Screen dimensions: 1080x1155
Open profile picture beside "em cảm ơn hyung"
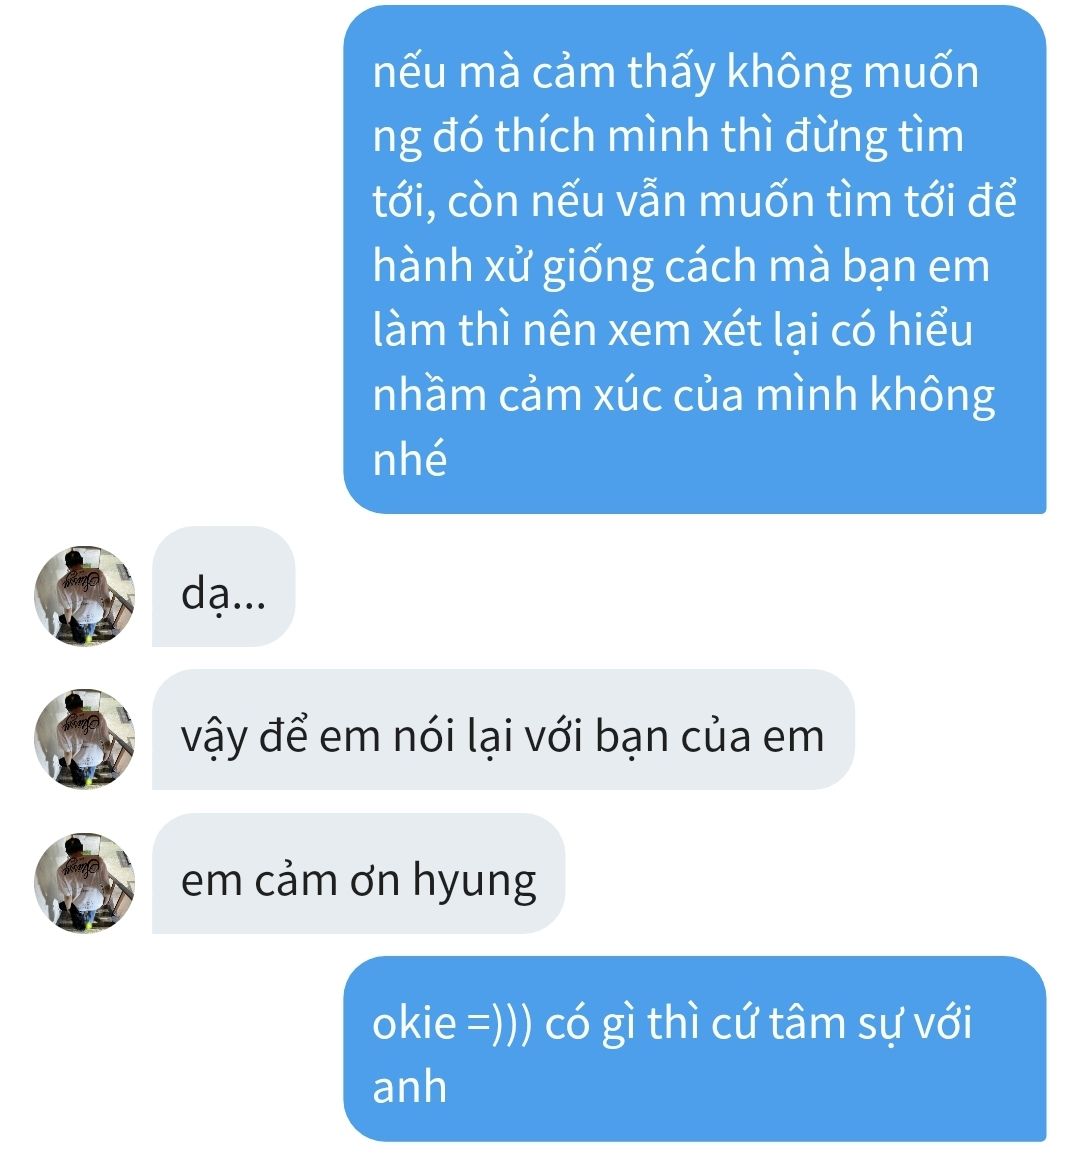[85, 883]
